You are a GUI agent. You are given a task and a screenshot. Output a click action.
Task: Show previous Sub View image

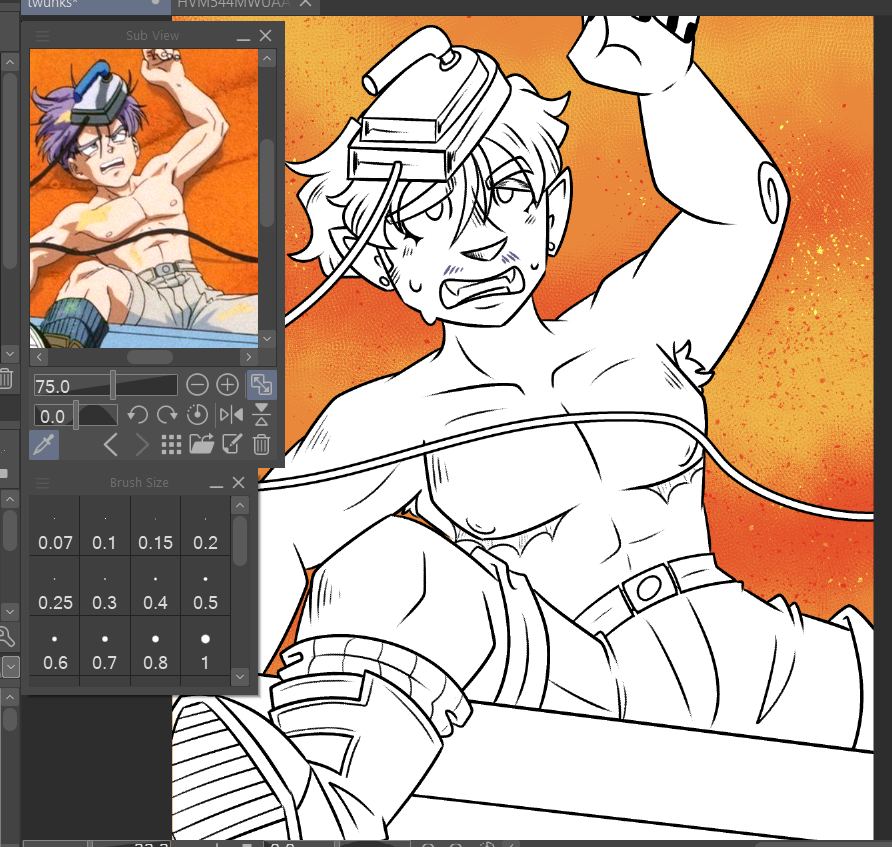pos(111,445)
